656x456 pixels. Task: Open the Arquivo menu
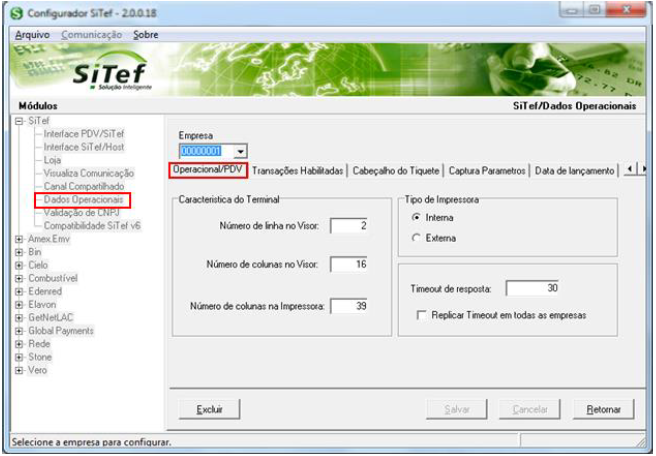click(32, 35)
